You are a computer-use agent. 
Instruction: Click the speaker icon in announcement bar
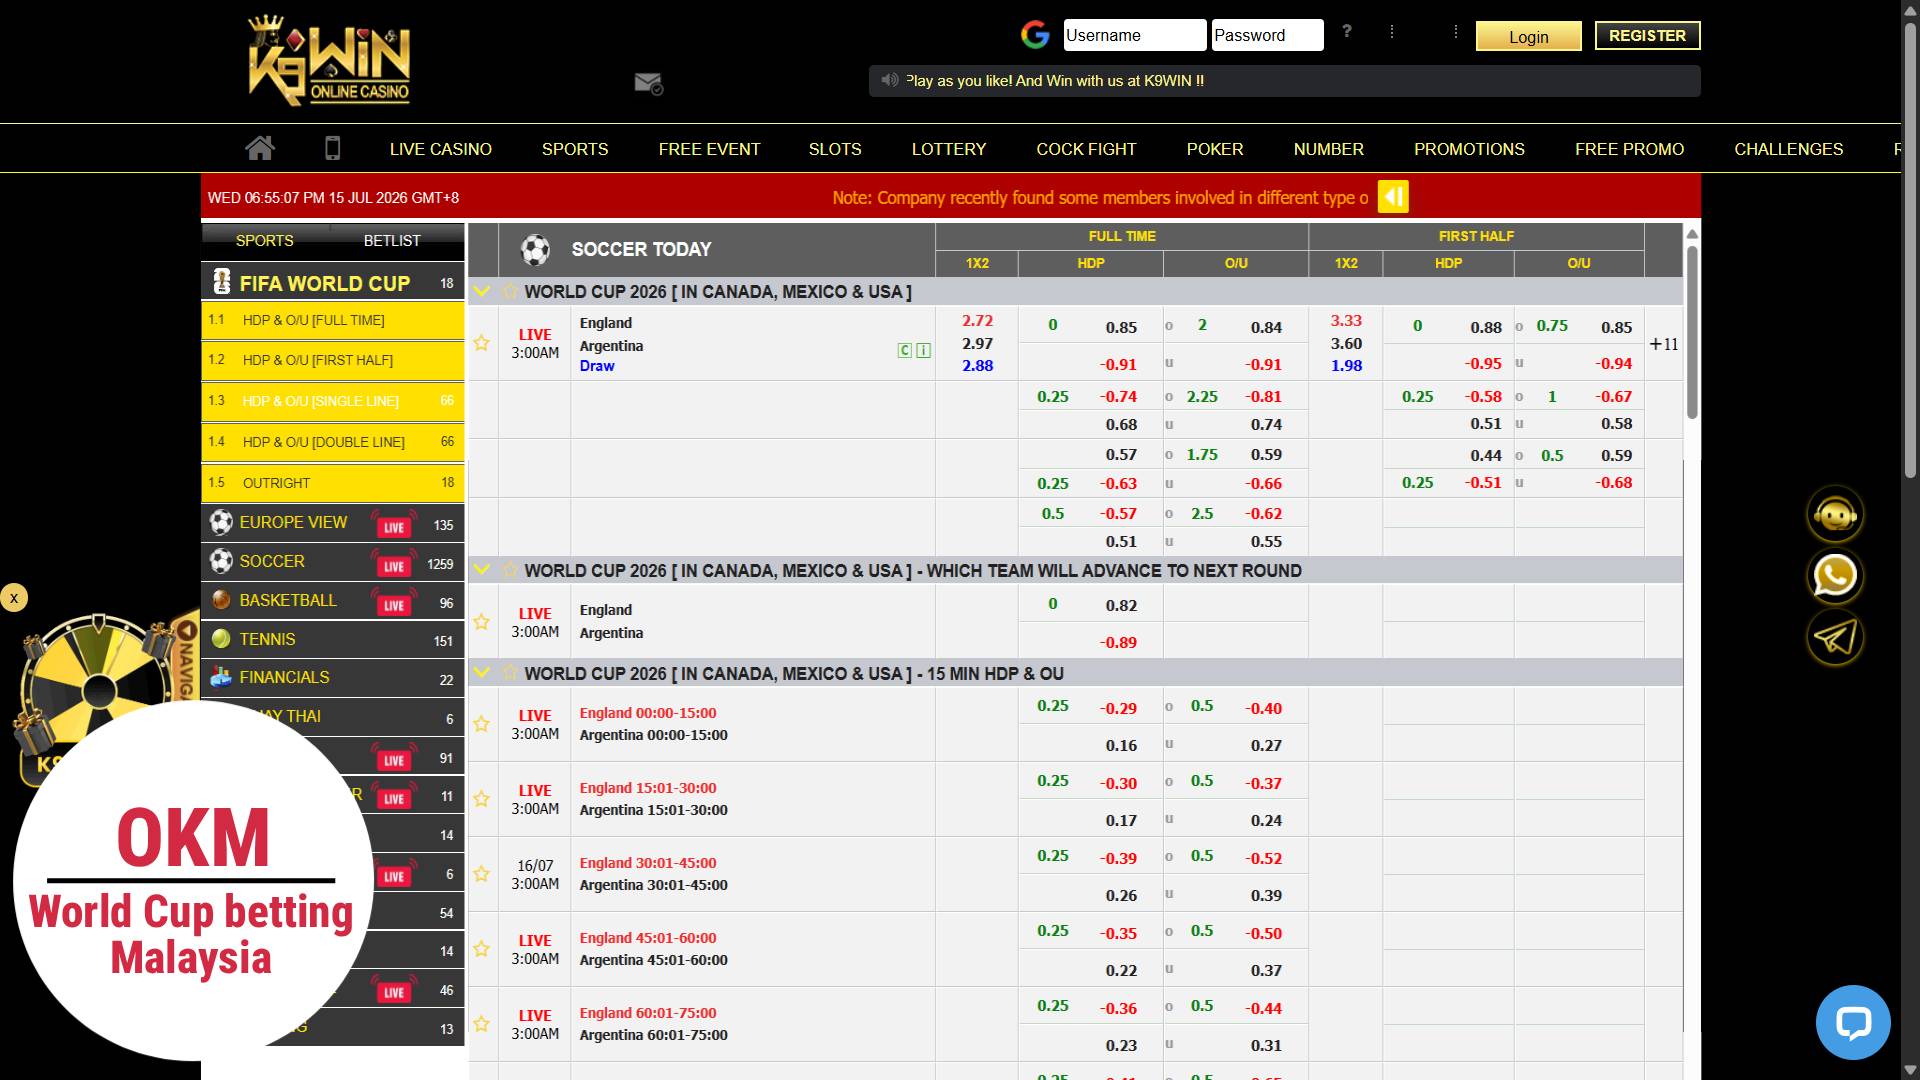tap(889, 80)
